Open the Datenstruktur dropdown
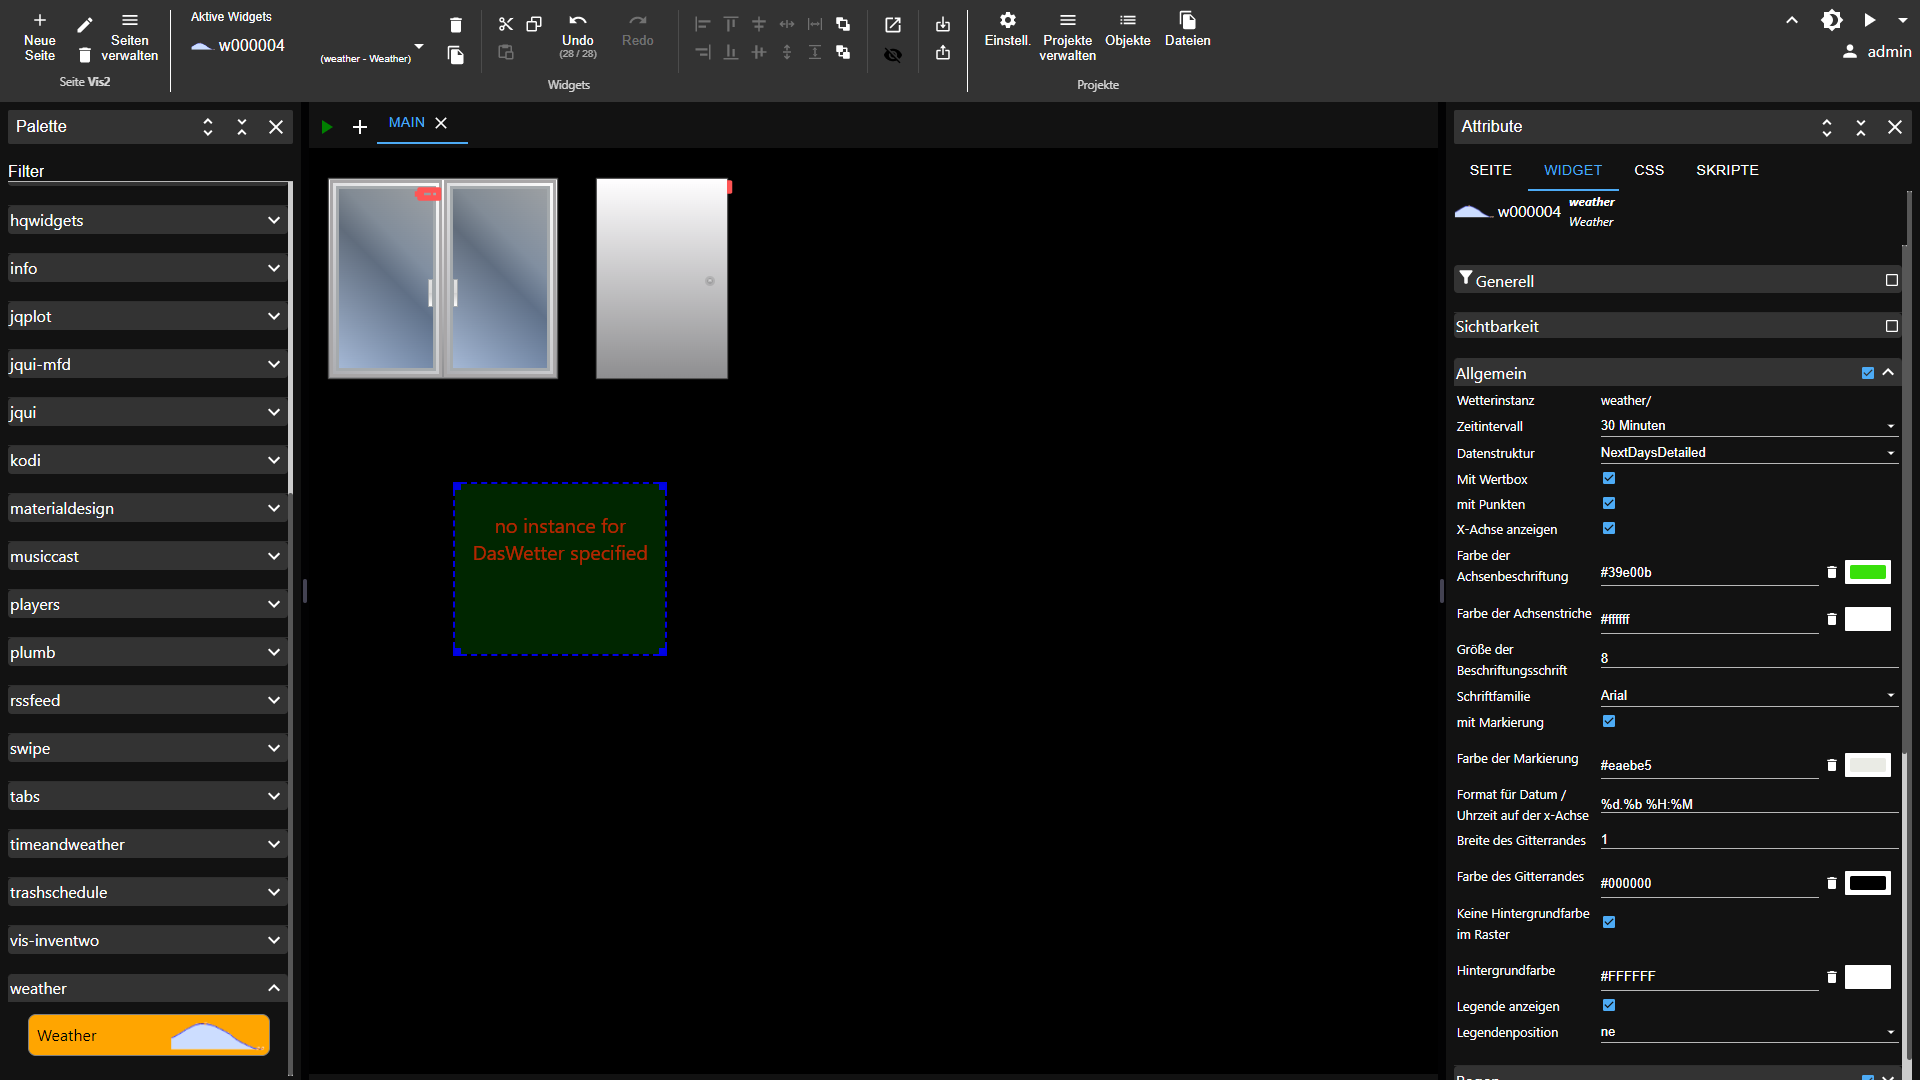The height and width of the screenshot is (1080, 1920). 1748,453
